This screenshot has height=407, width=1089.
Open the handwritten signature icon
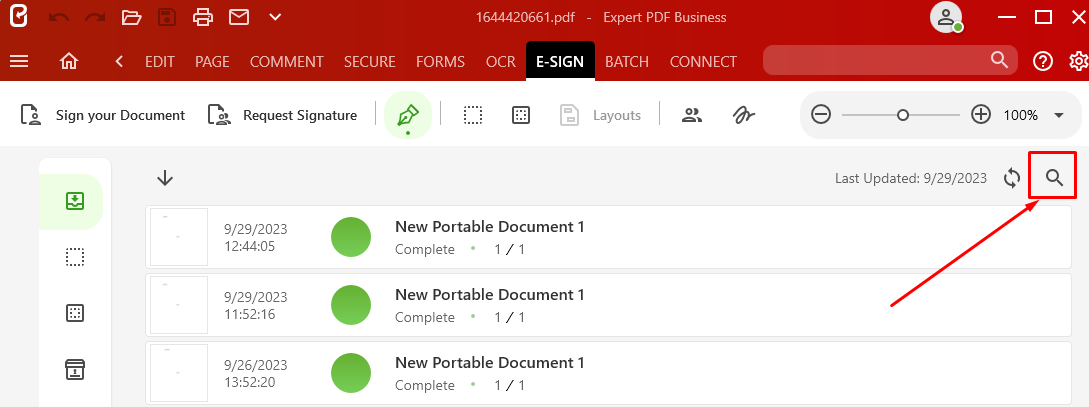[x=744, y=115]
